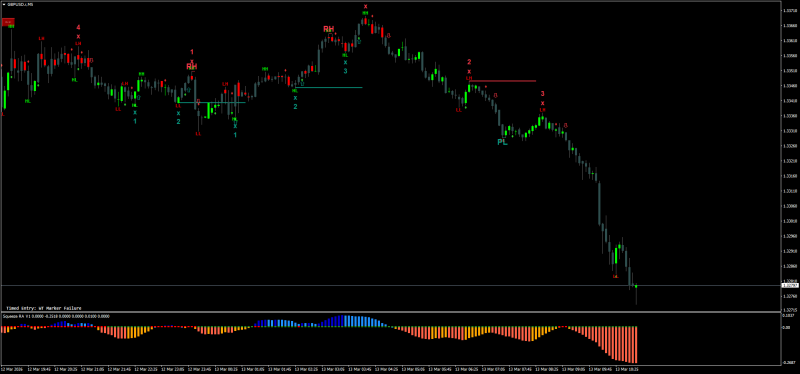This screenshot has width=800, height=374.
Task: Select the red horizontal resistance line
Action: (x=503, y=81)
